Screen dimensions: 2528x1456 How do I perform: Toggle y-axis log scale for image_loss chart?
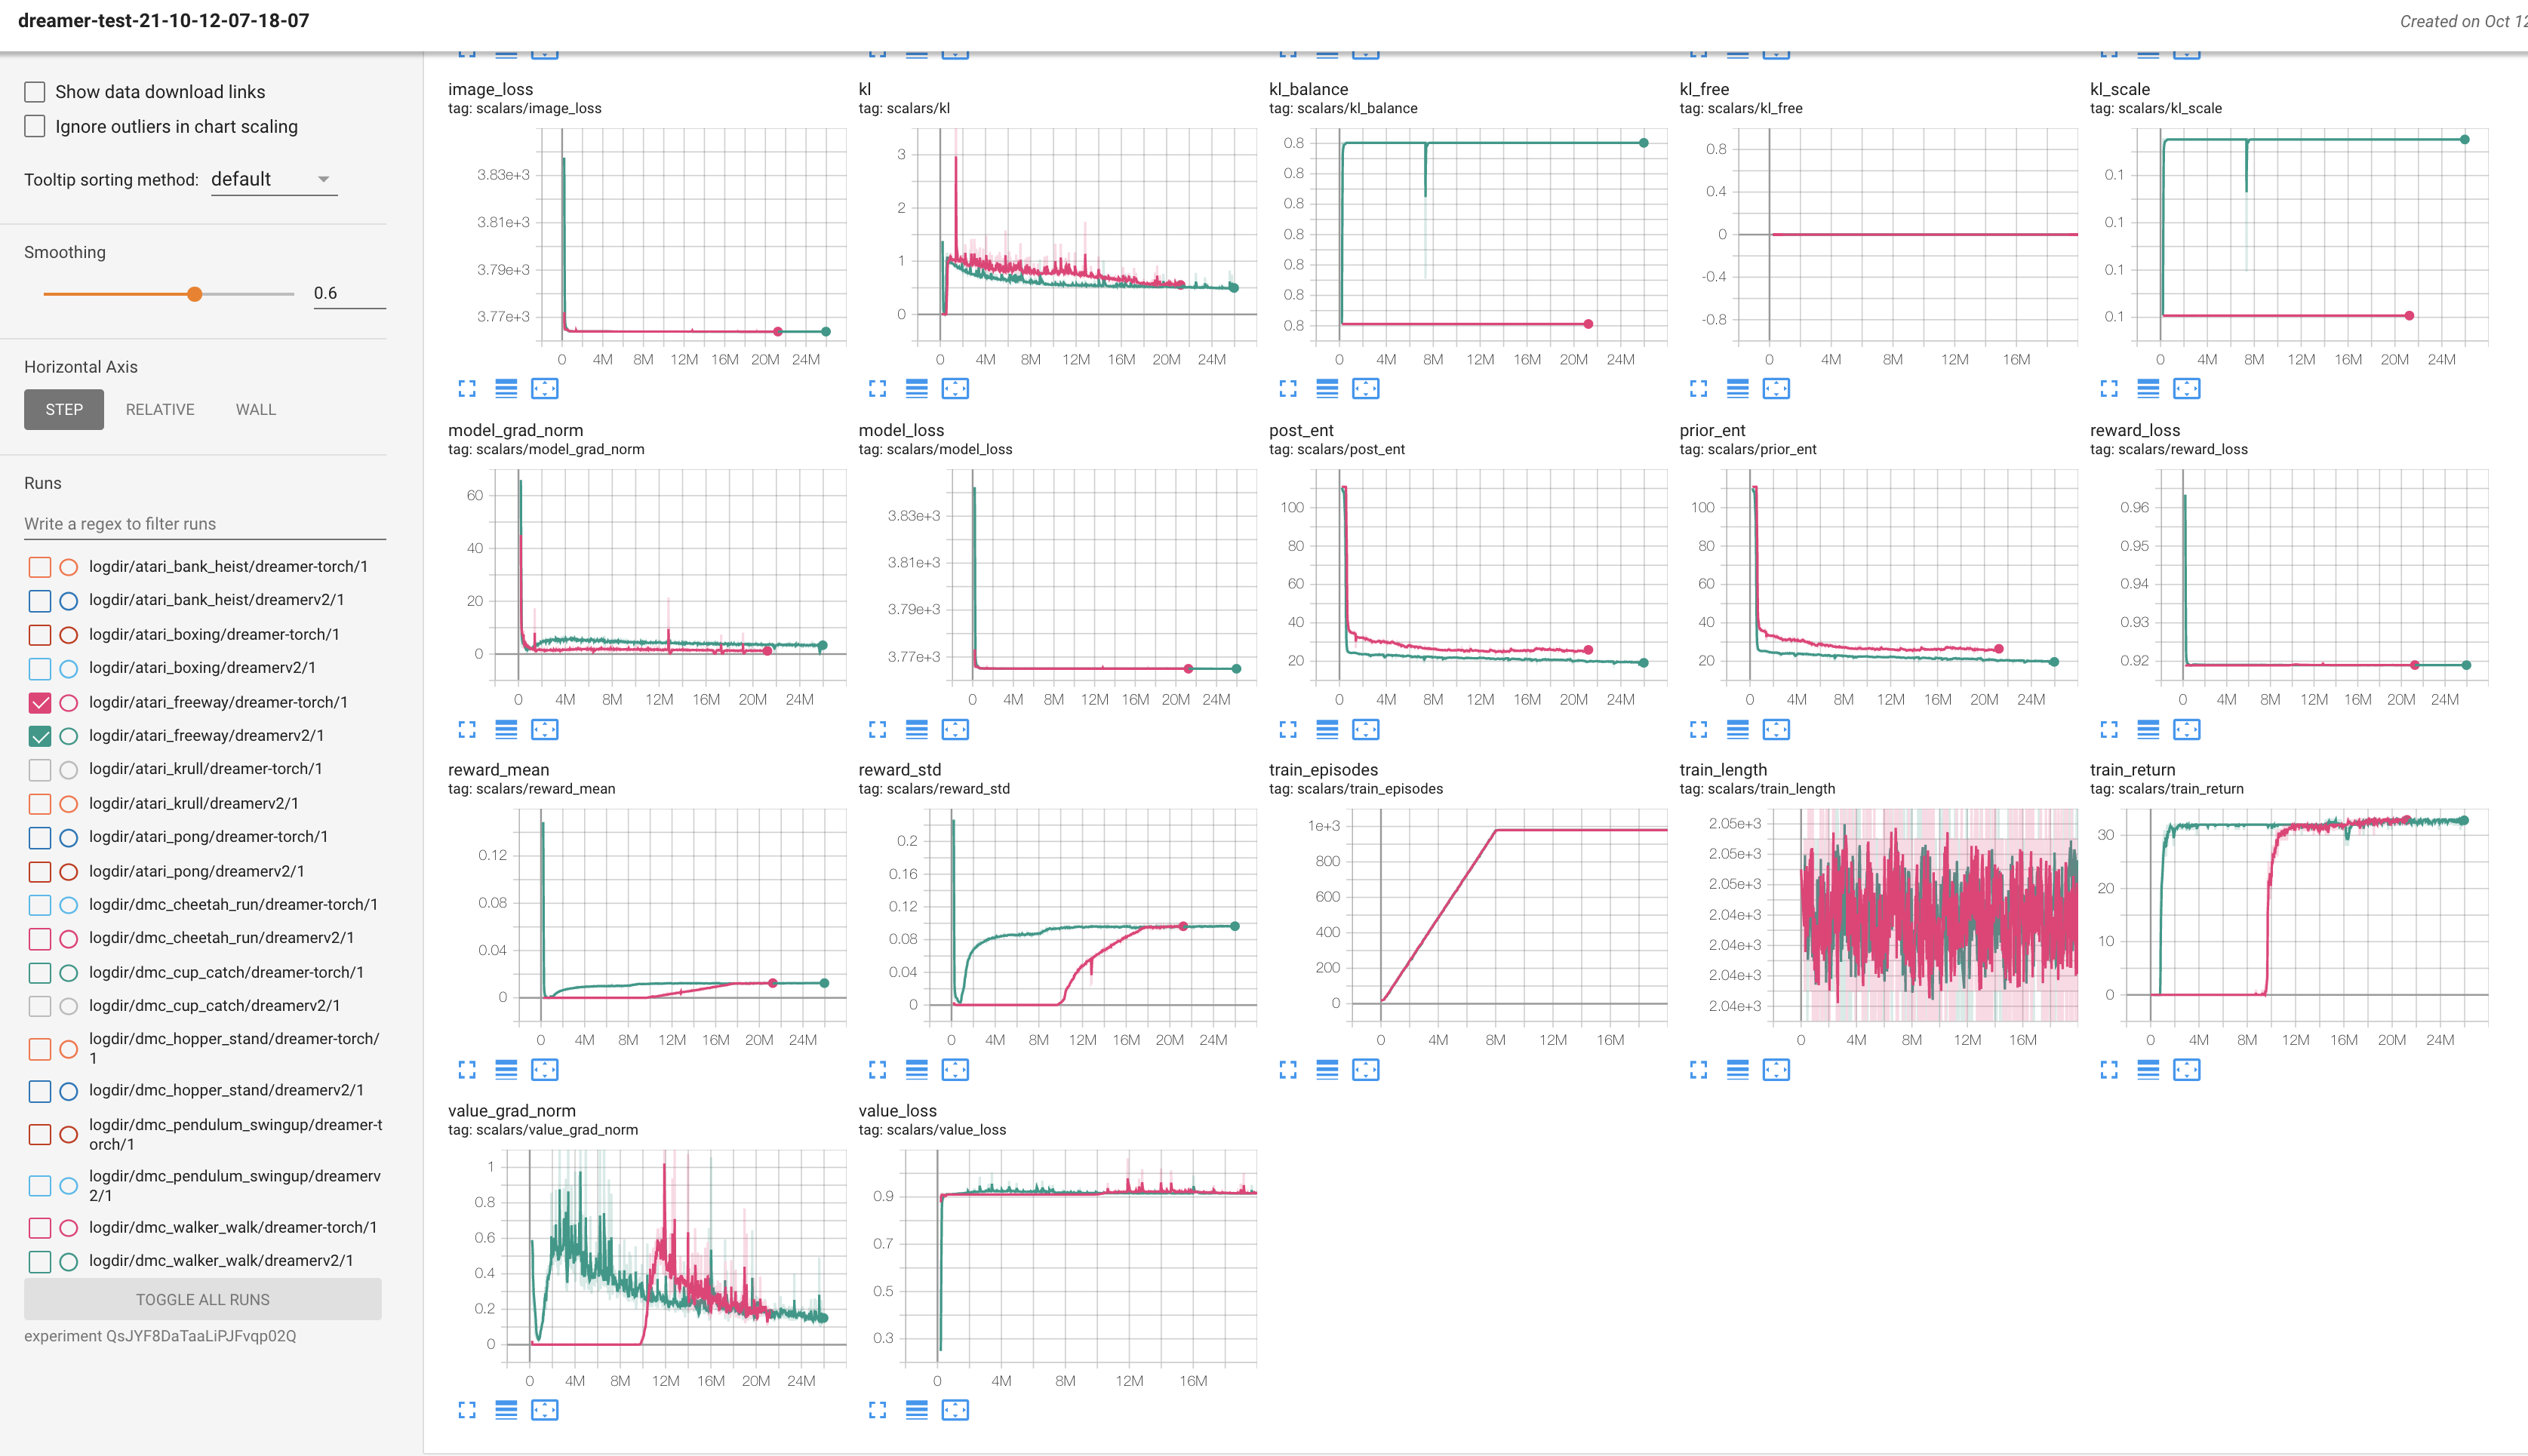[x=506, y=388]
